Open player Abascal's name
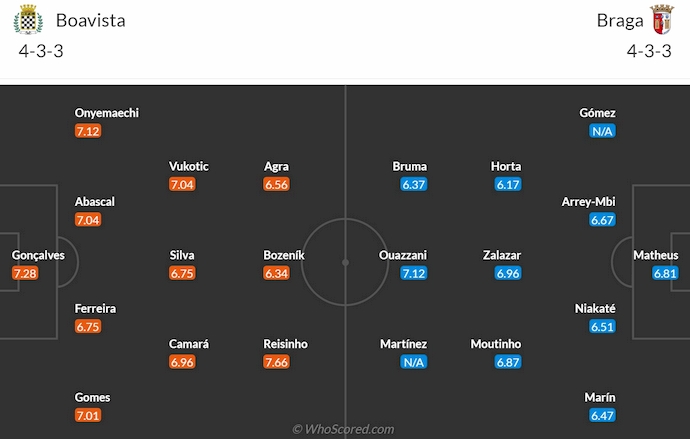690x439 pixels. click(95, 201)
